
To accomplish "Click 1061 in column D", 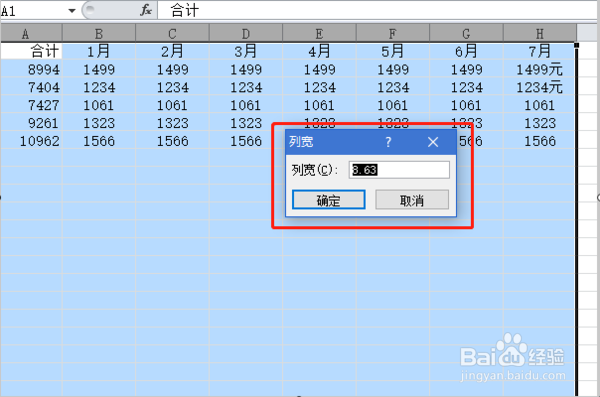I will pyautogui.click(x=246, y=105).
